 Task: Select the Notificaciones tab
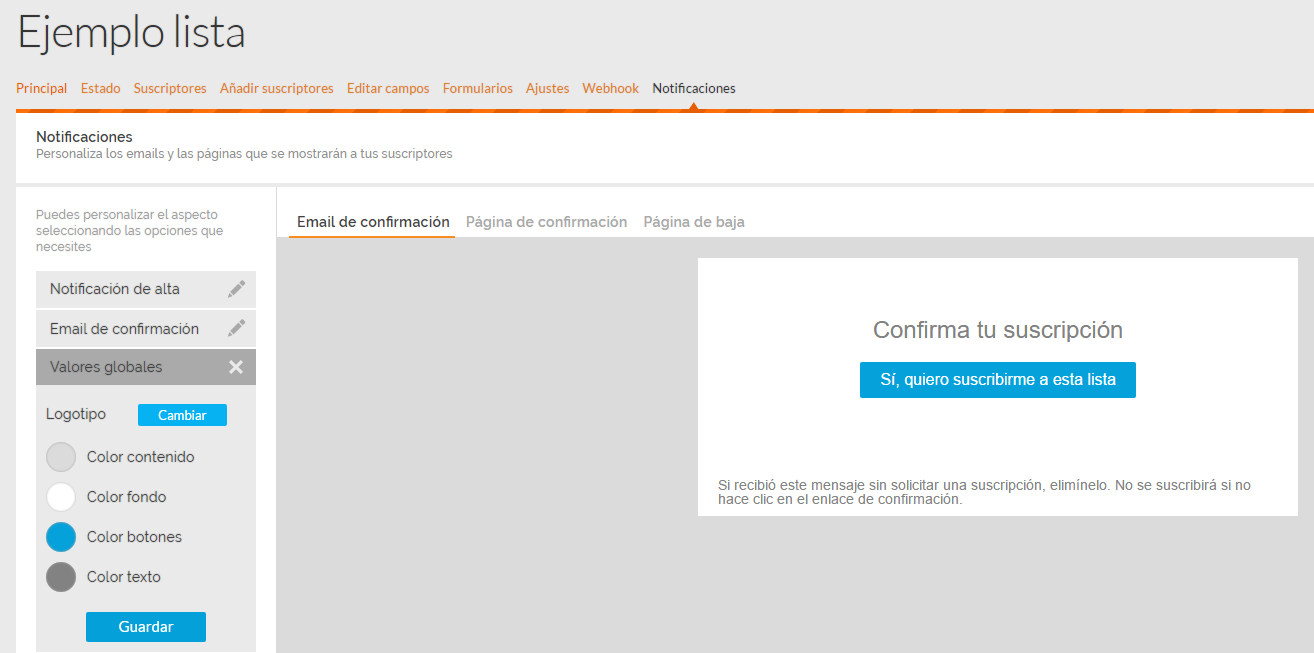point(694,88)
